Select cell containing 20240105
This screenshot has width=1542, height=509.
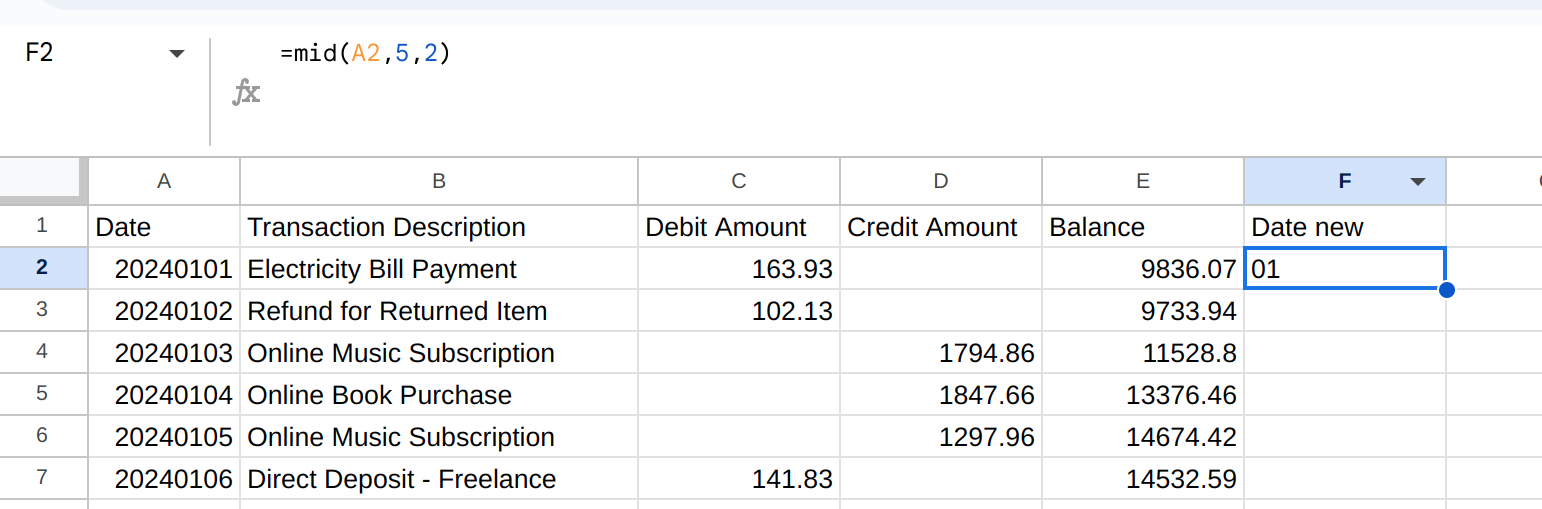(165, 437)
